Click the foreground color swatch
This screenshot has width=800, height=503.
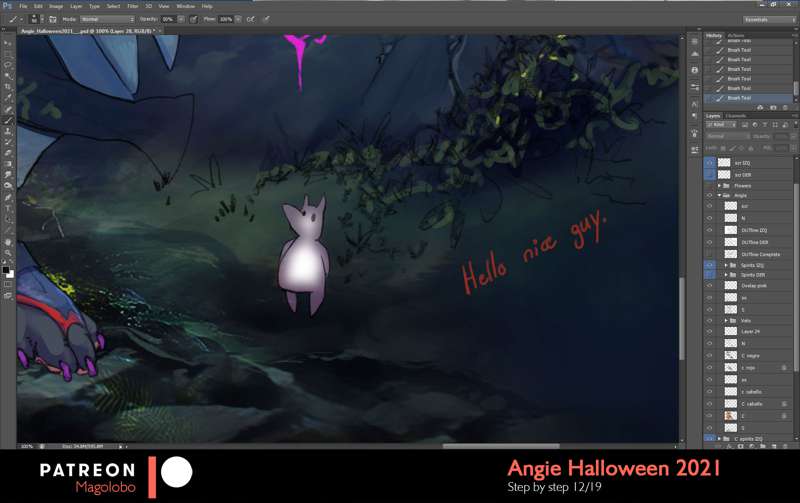tap(6, 269)
